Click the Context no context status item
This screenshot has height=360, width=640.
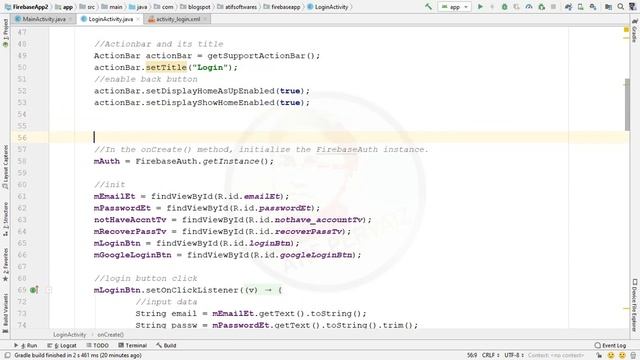(x=556, y=356)
